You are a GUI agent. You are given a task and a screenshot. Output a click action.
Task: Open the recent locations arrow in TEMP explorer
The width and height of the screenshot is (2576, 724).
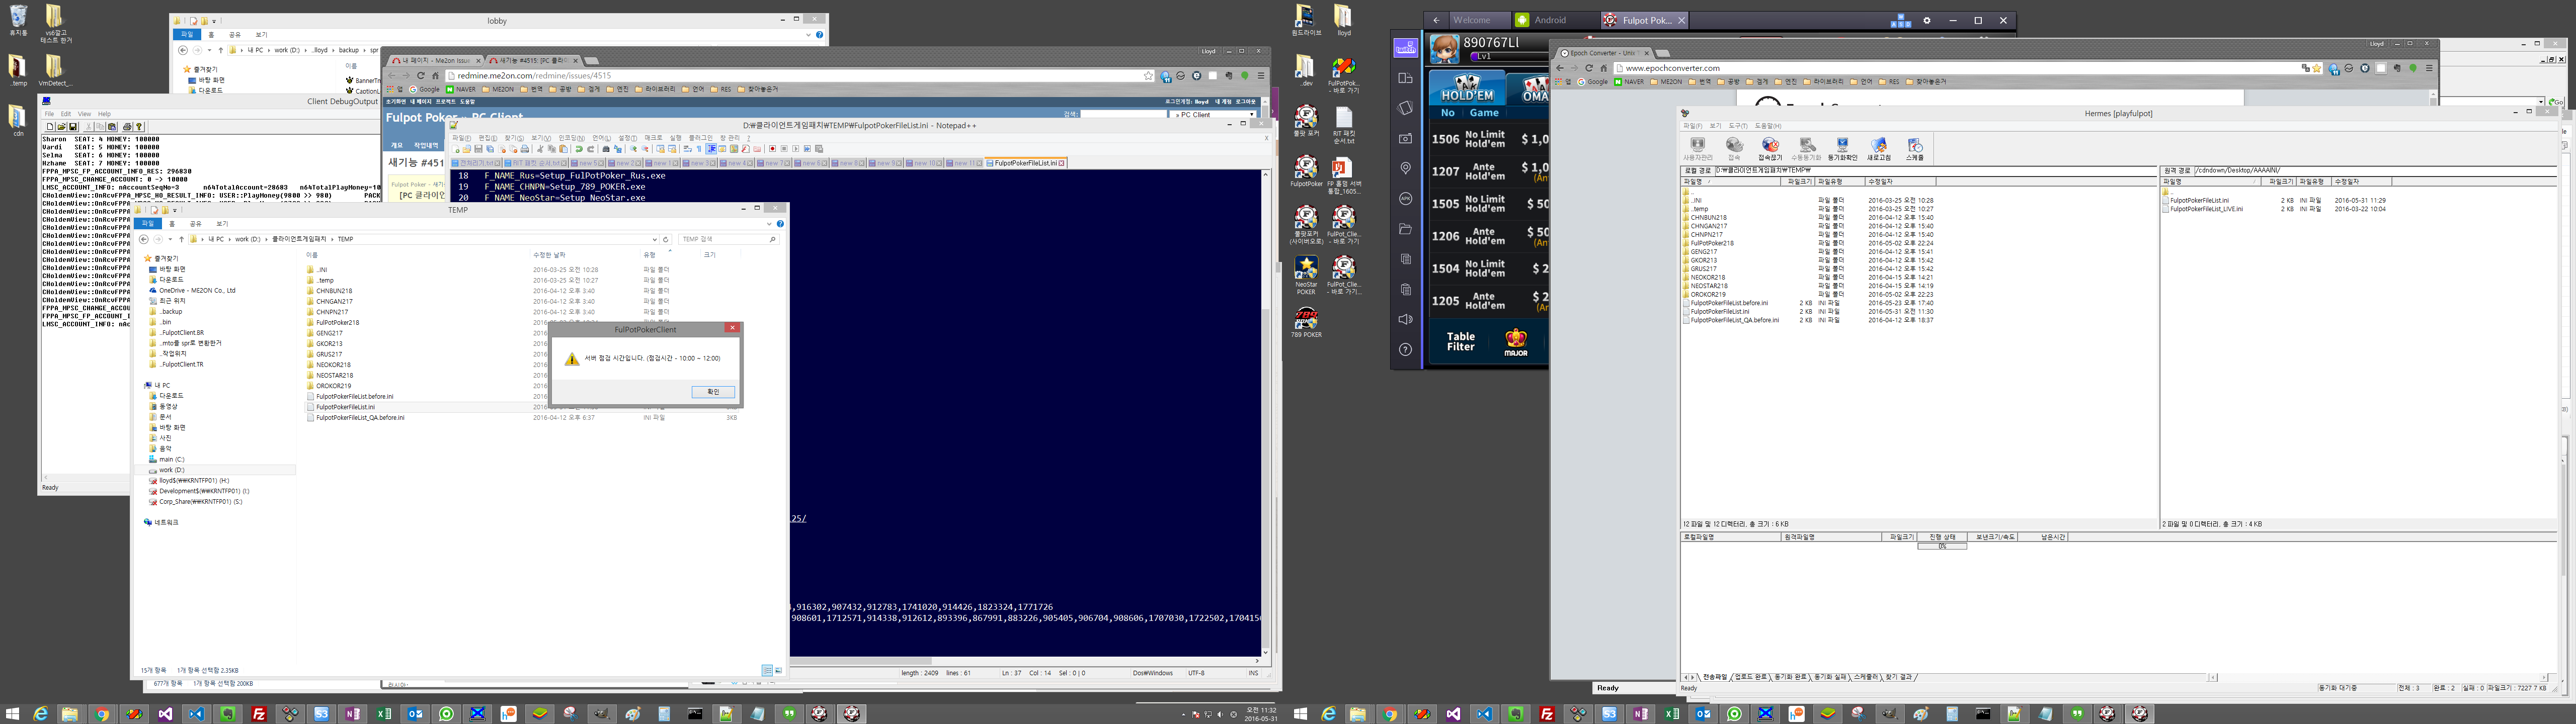coord(169,239)
